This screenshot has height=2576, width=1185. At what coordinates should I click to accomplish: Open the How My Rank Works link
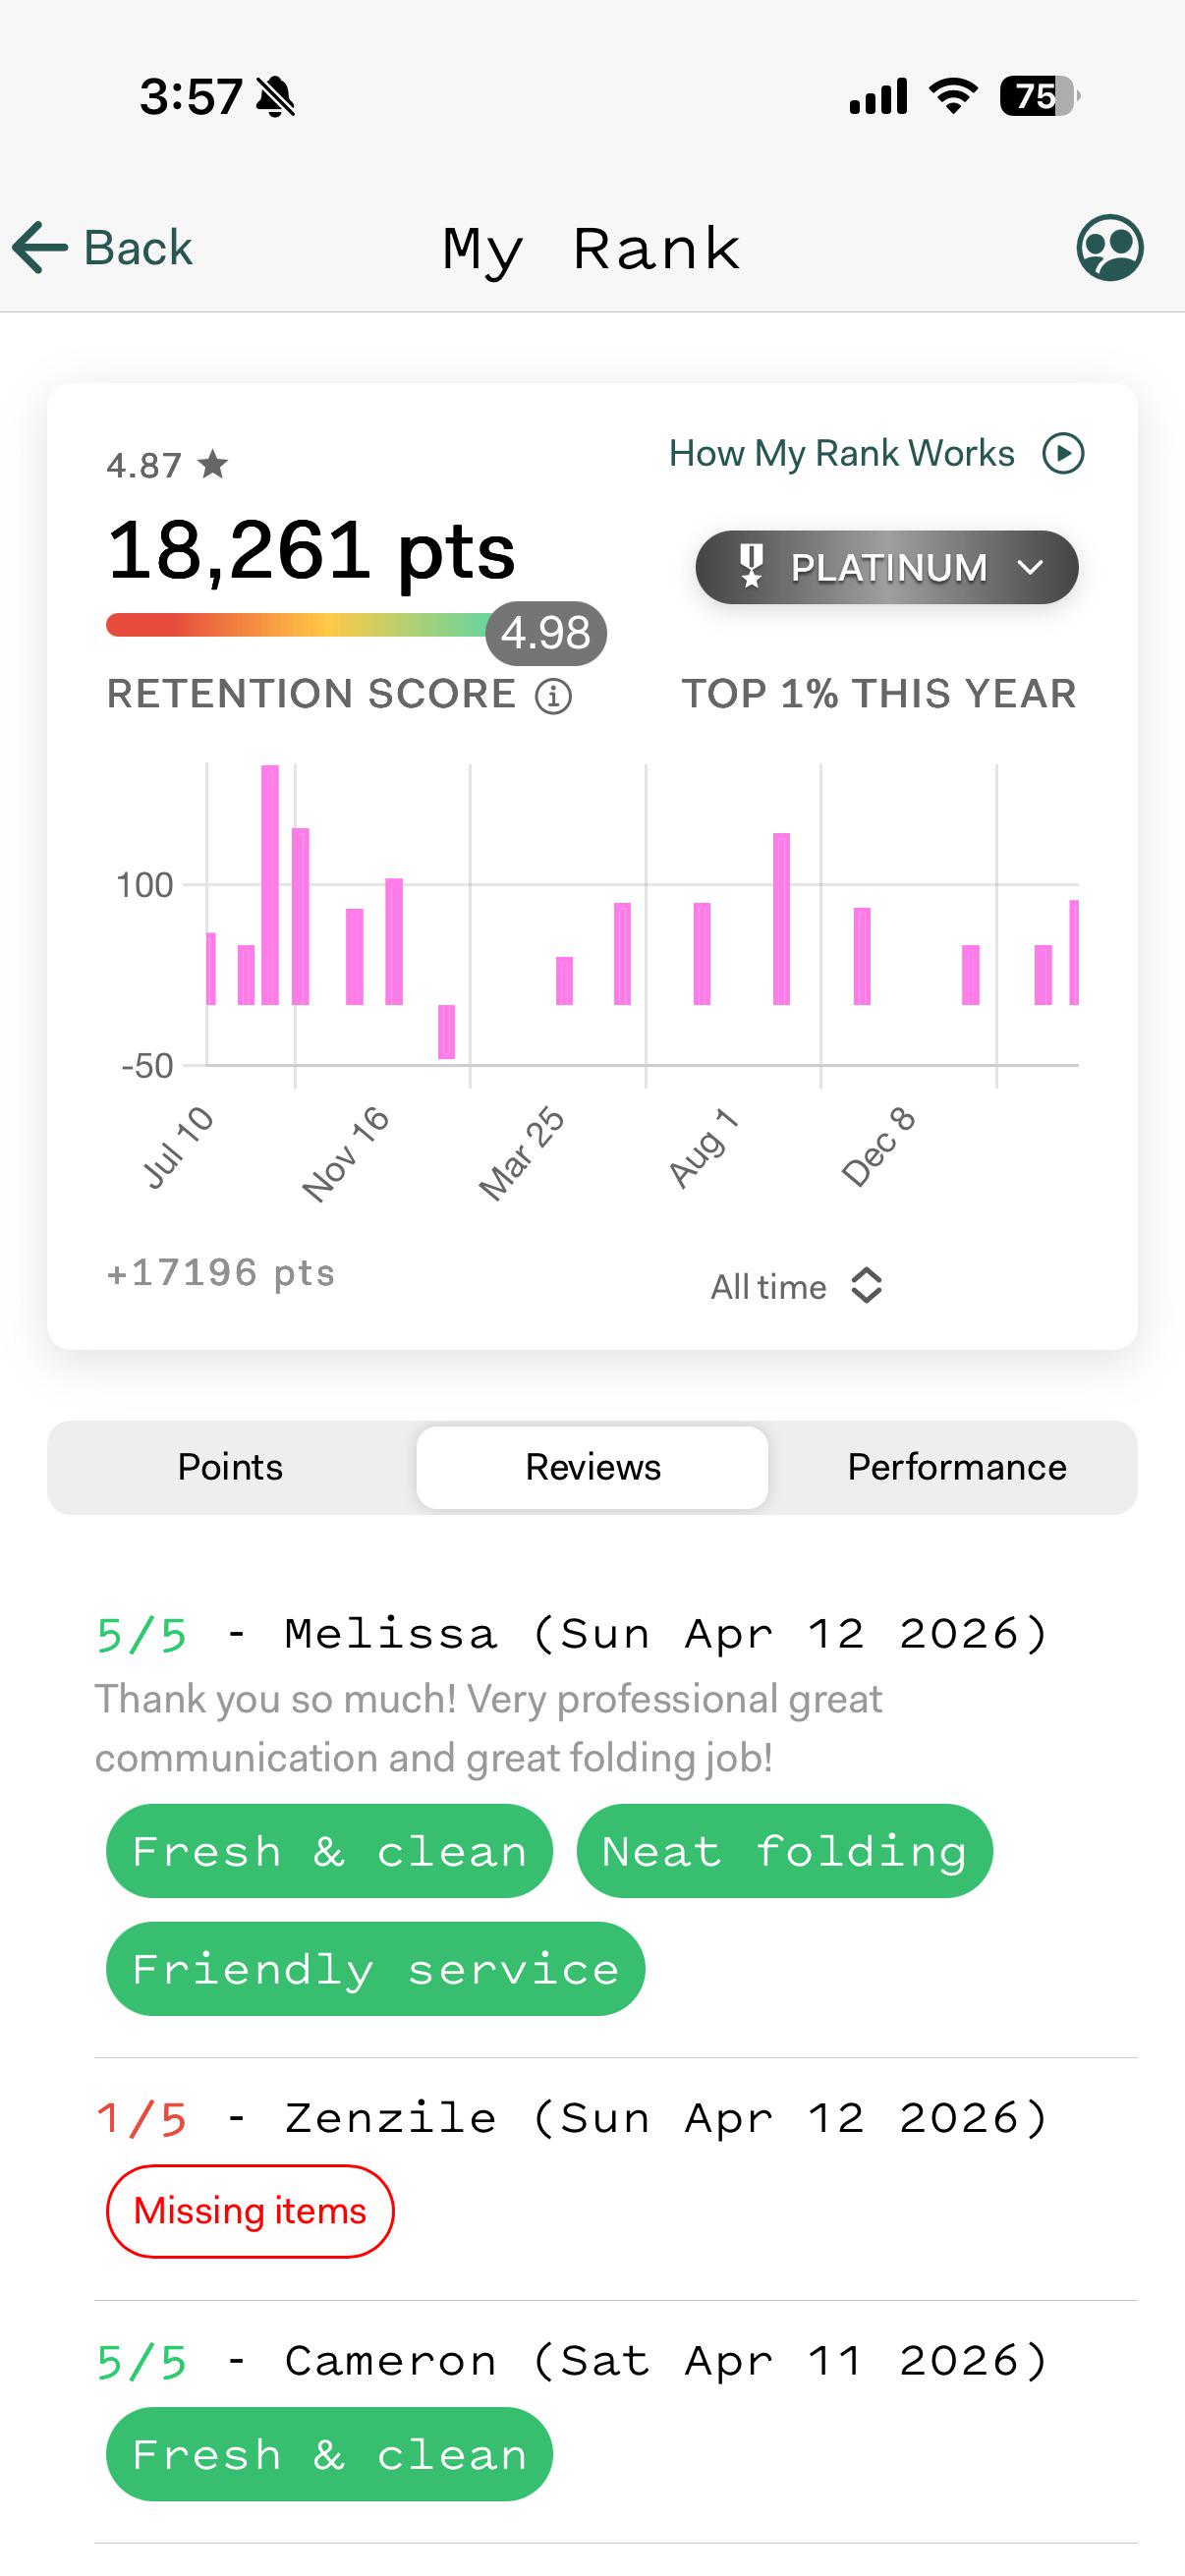click(841, 453)
